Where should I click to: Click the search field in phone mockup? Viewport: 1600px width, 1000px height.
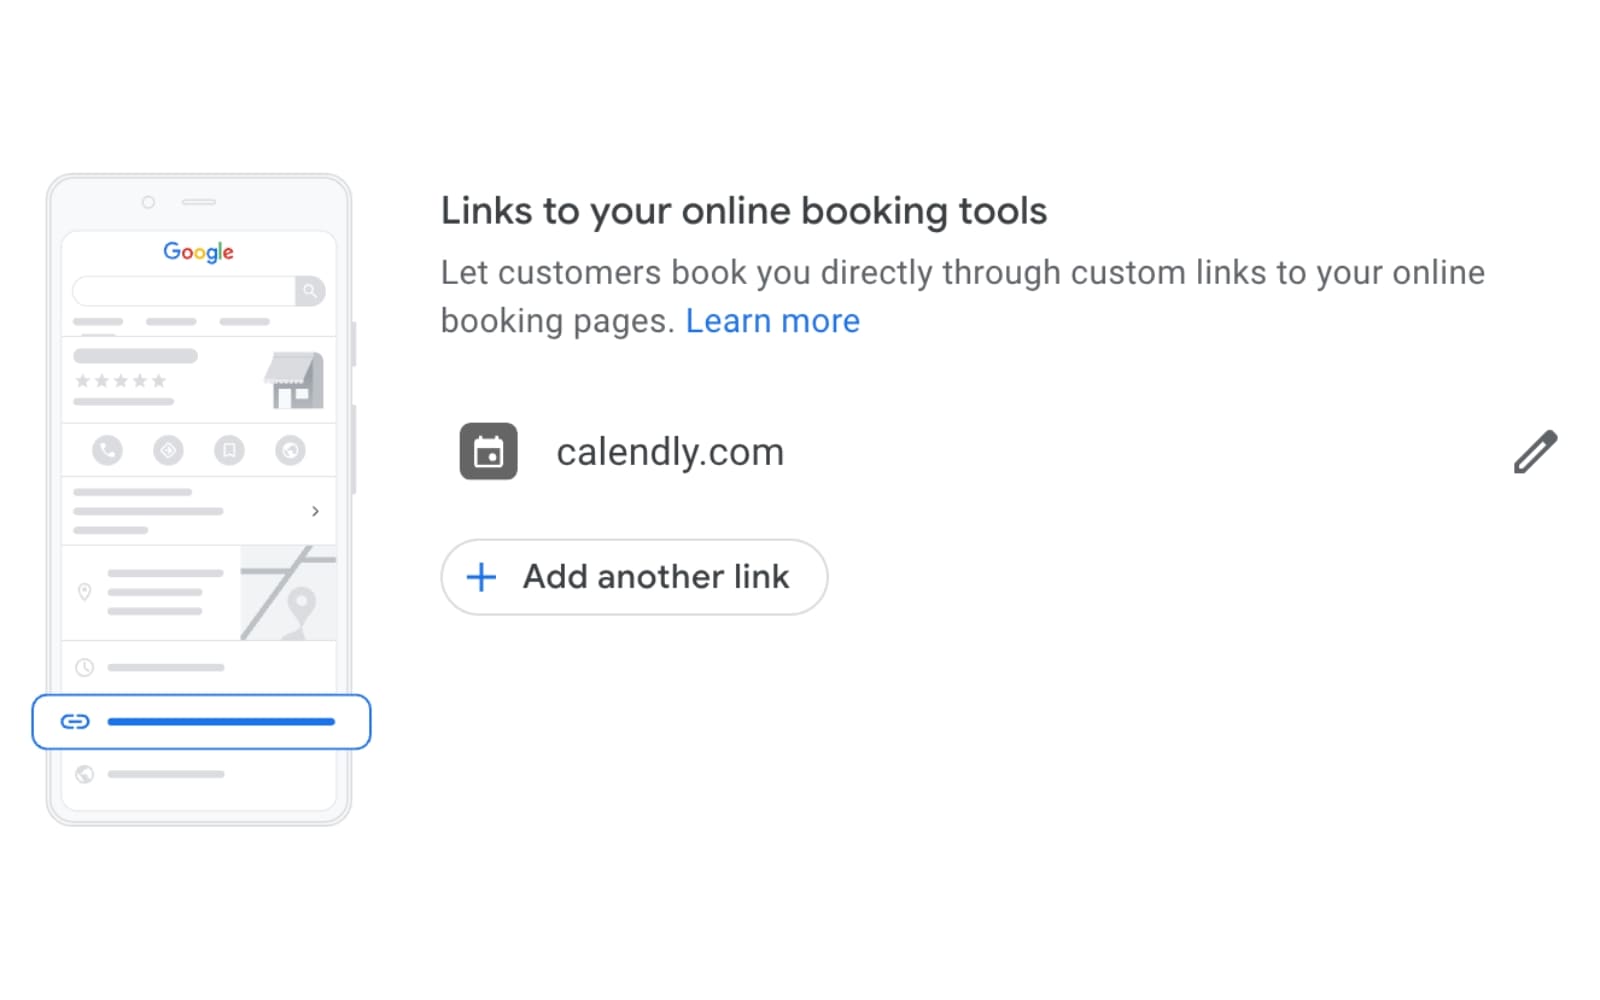(x=184, y=291)
